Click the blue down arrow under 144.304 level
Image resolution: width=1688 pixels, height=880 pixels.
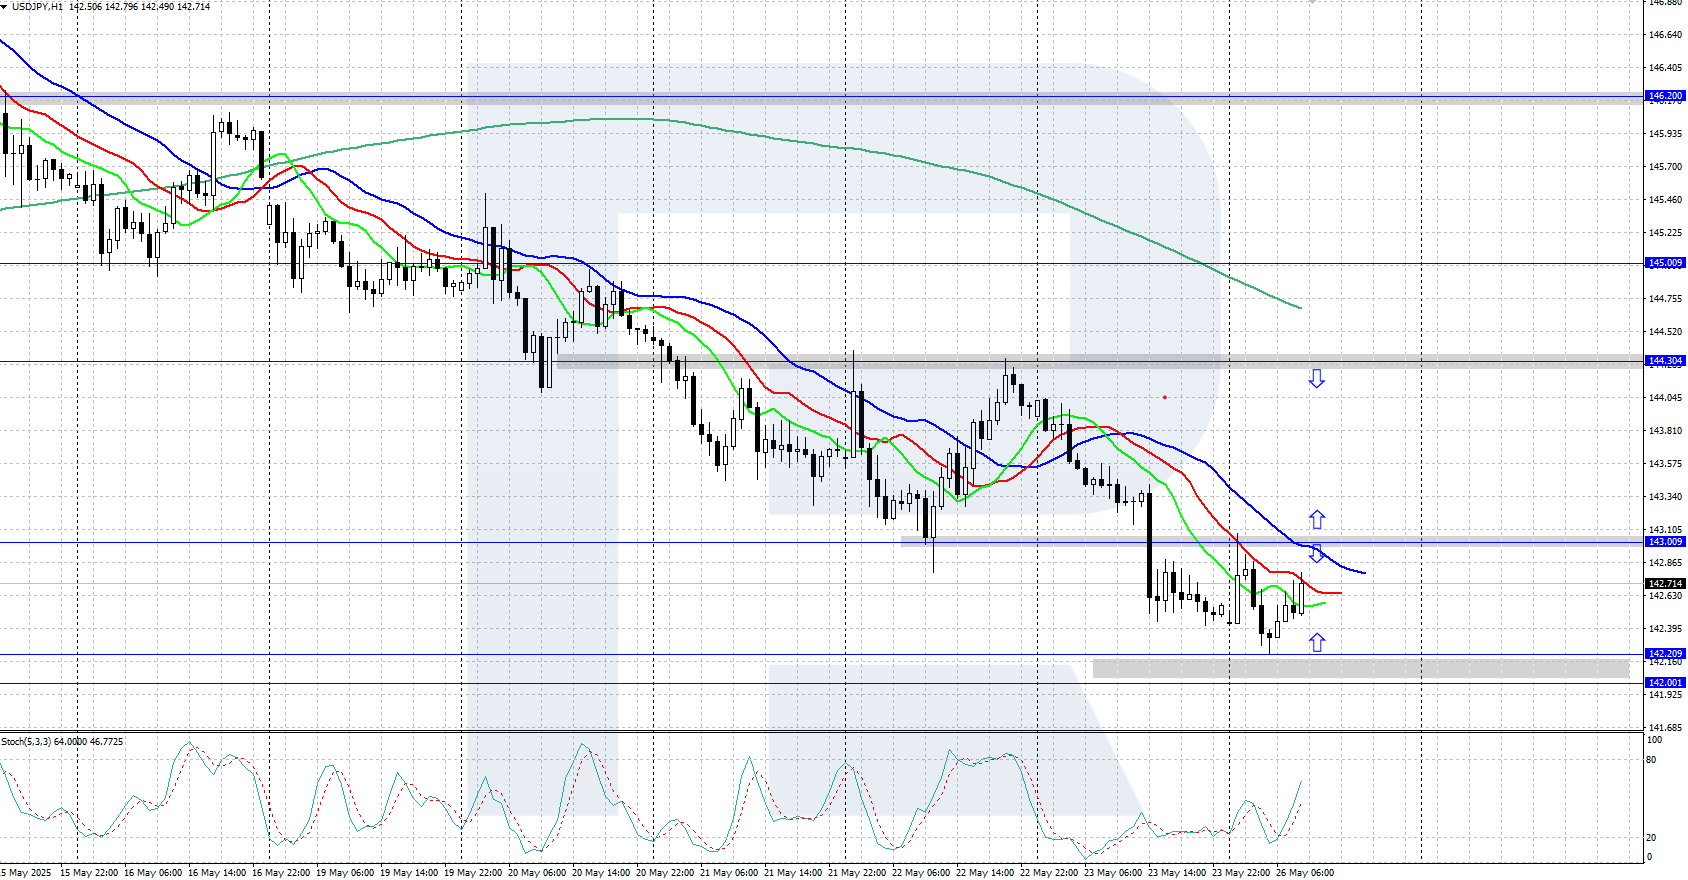pyautogui.click(x=1317, y=378)
